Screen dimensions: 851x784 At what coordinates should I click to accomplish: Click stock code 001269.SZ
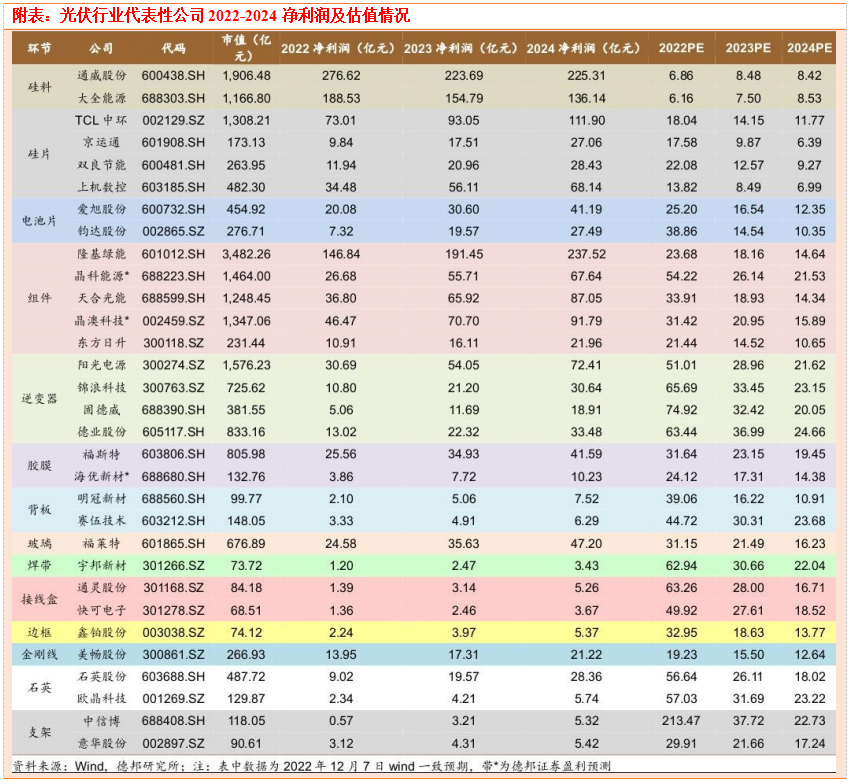(x=174, y=699)
